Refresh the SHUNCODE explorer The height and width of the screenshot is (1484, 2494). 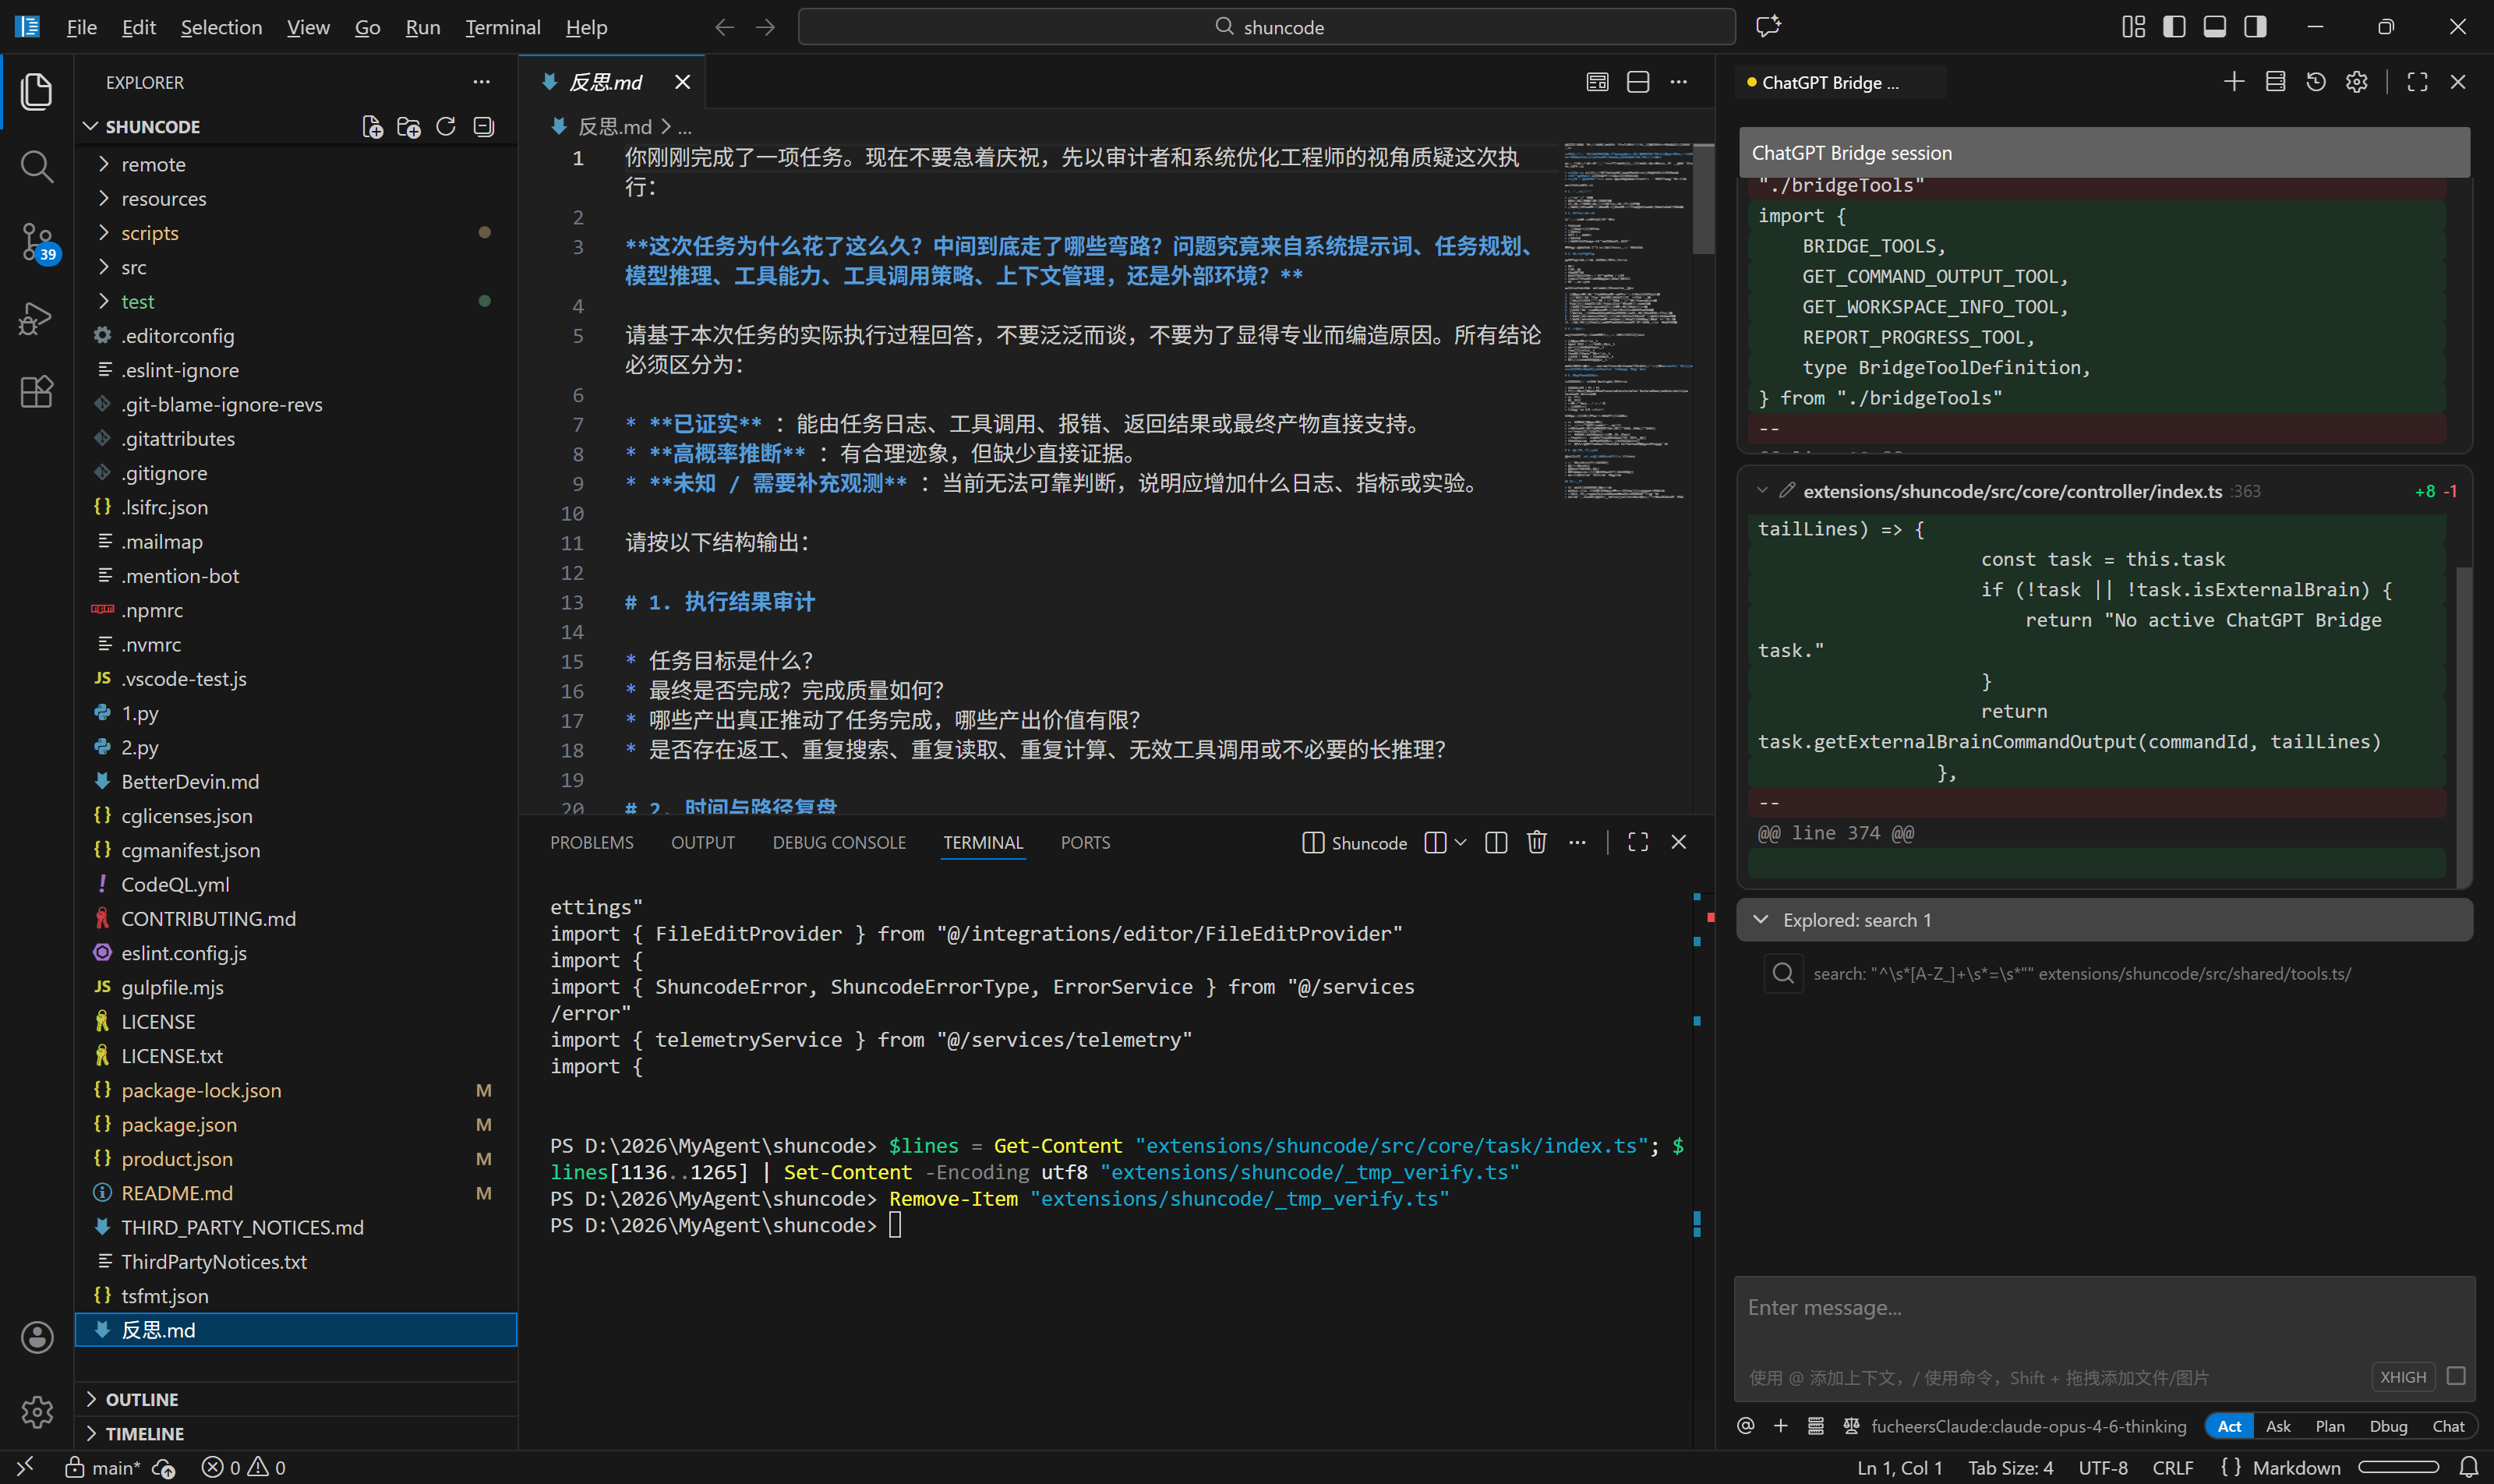click(x=446, y=127)
